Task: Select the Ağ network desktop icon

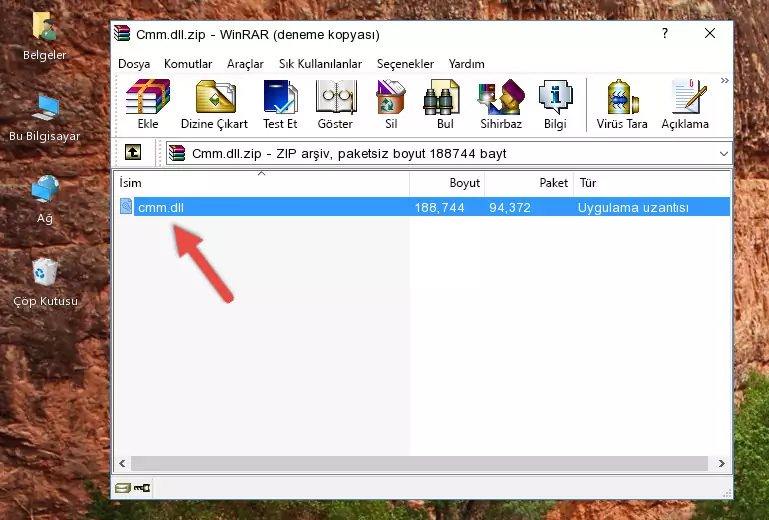Action: point(45,200)
